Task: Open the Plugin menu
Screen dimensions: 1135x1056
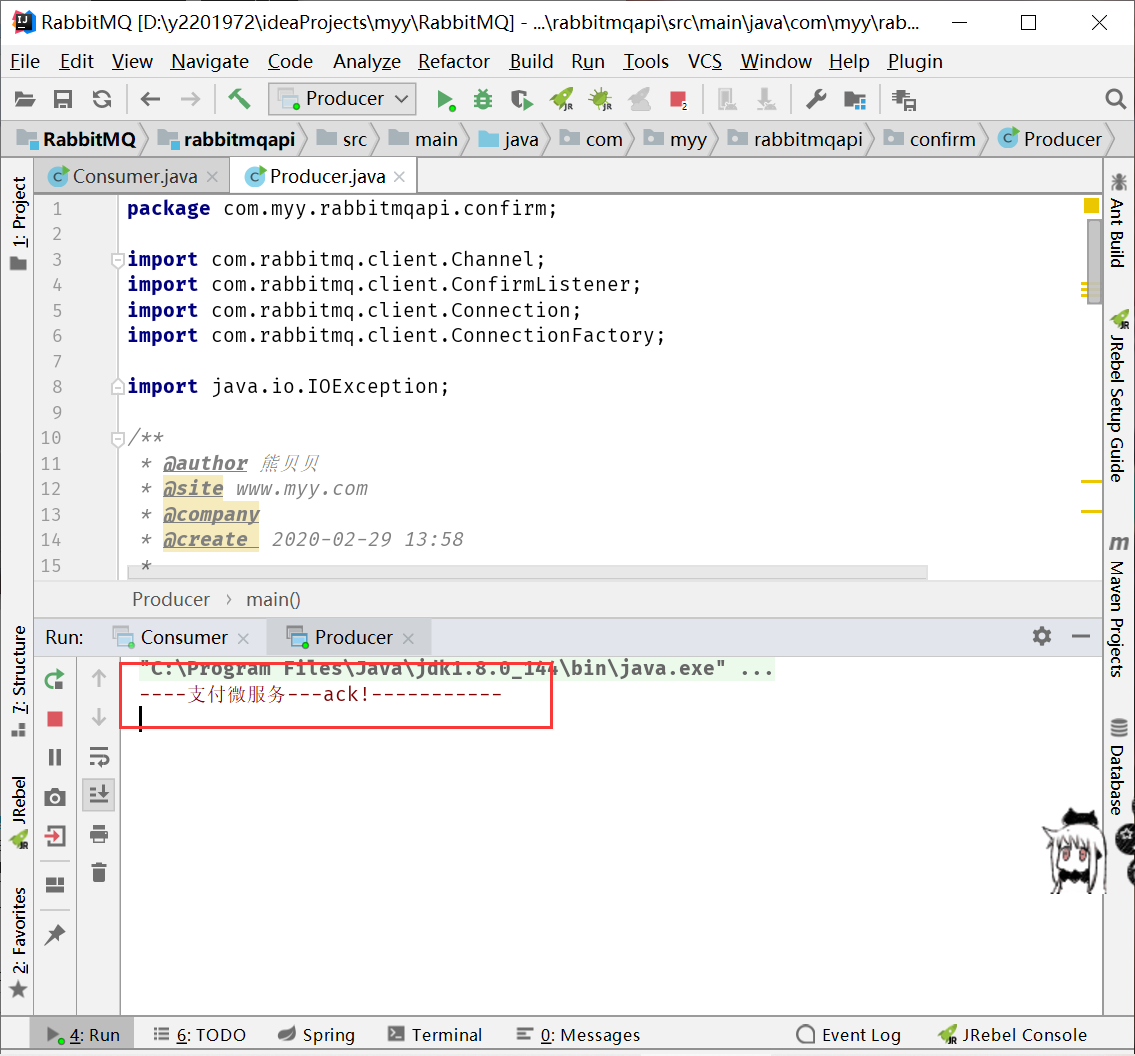Action: pyautogui.click(x=915, y=62)
